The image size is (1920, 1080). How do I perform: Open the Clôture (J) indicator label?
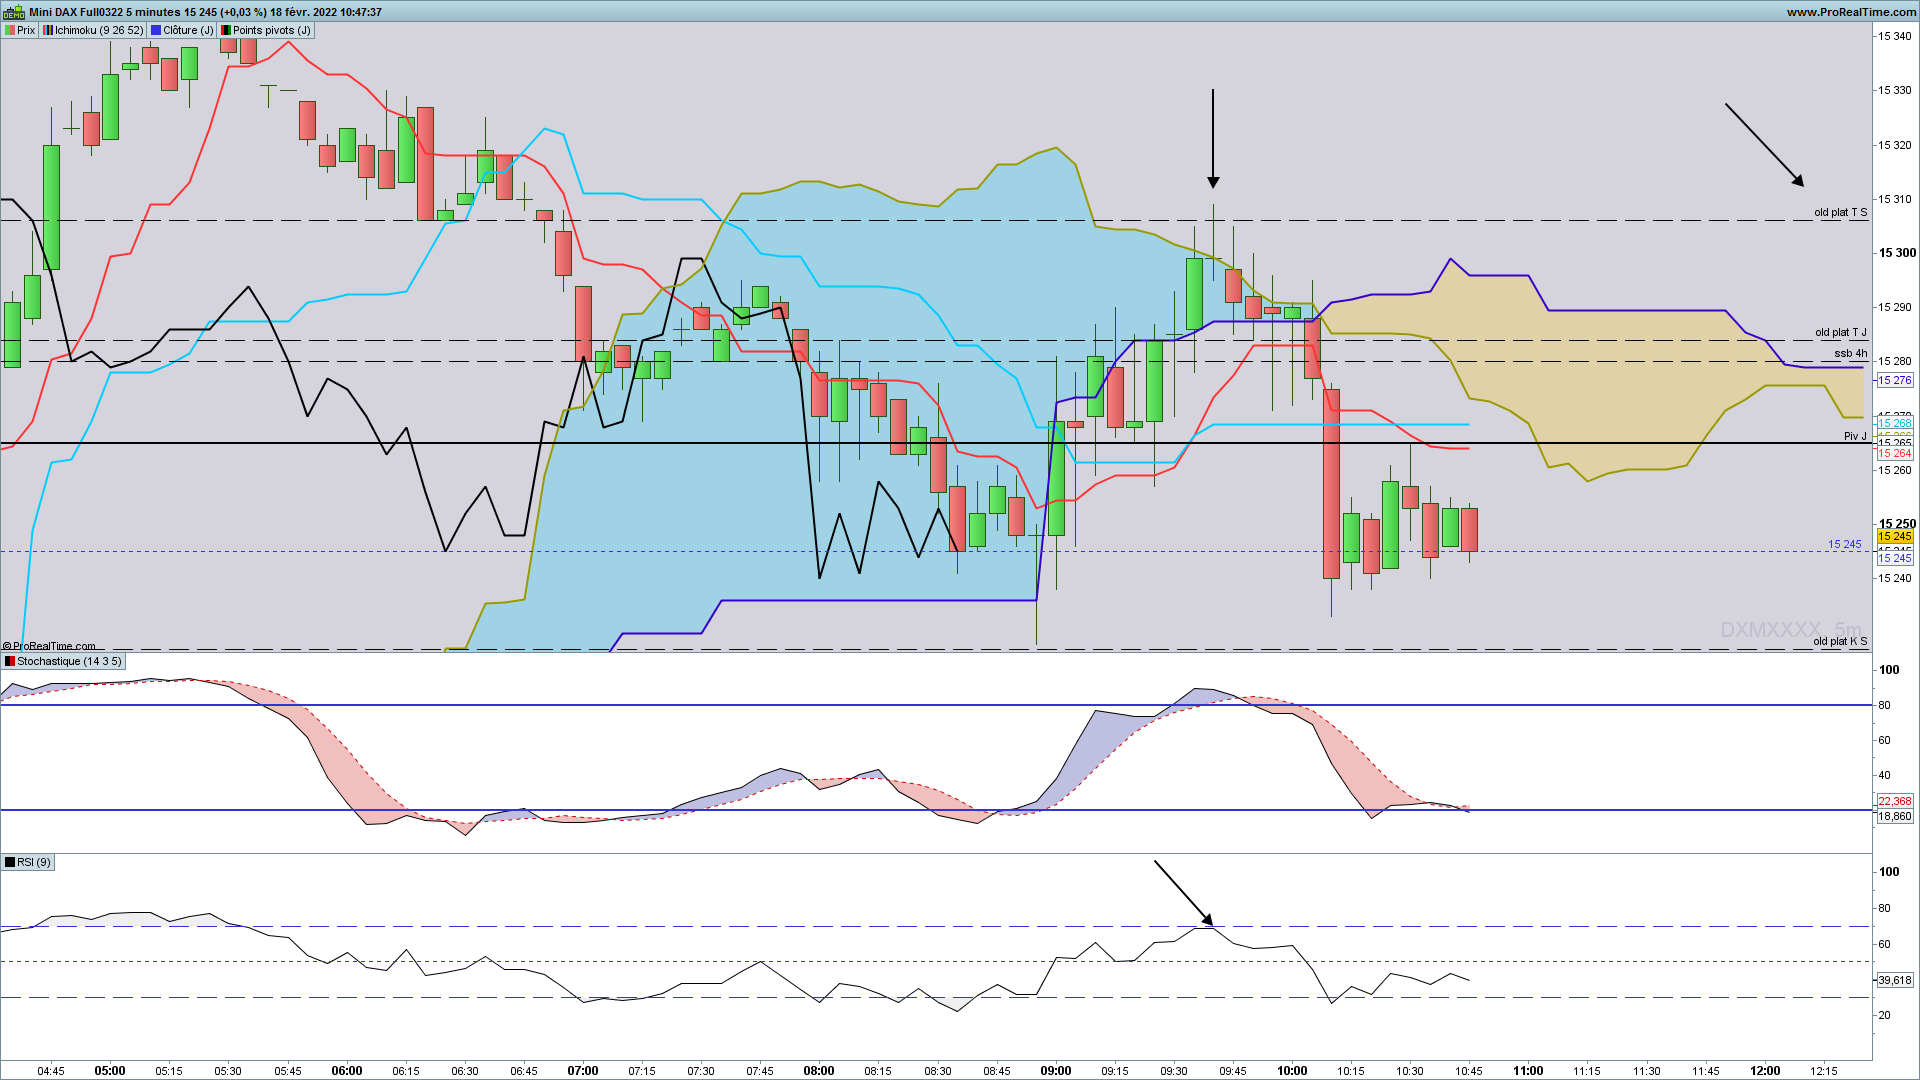pyautogui.click(x=182, y=30)
